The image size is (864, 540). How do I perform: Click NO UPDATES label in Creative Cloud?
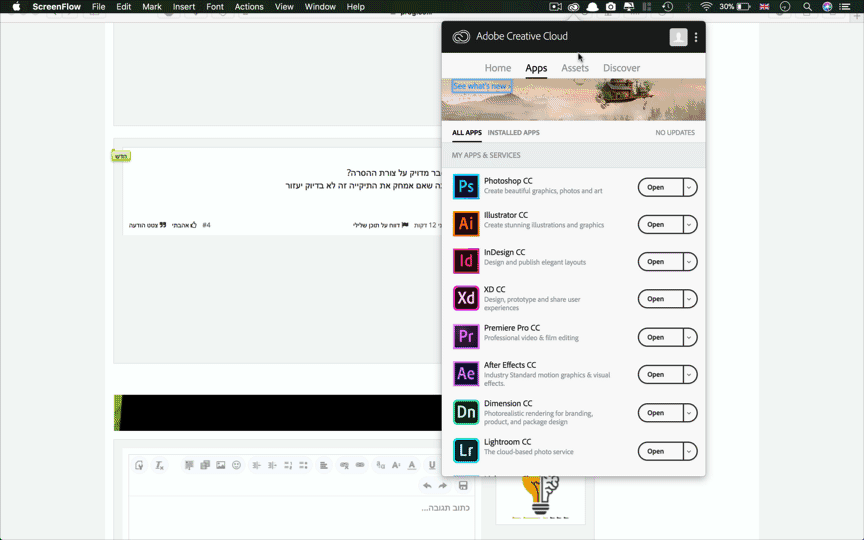(x=674, y=133)
